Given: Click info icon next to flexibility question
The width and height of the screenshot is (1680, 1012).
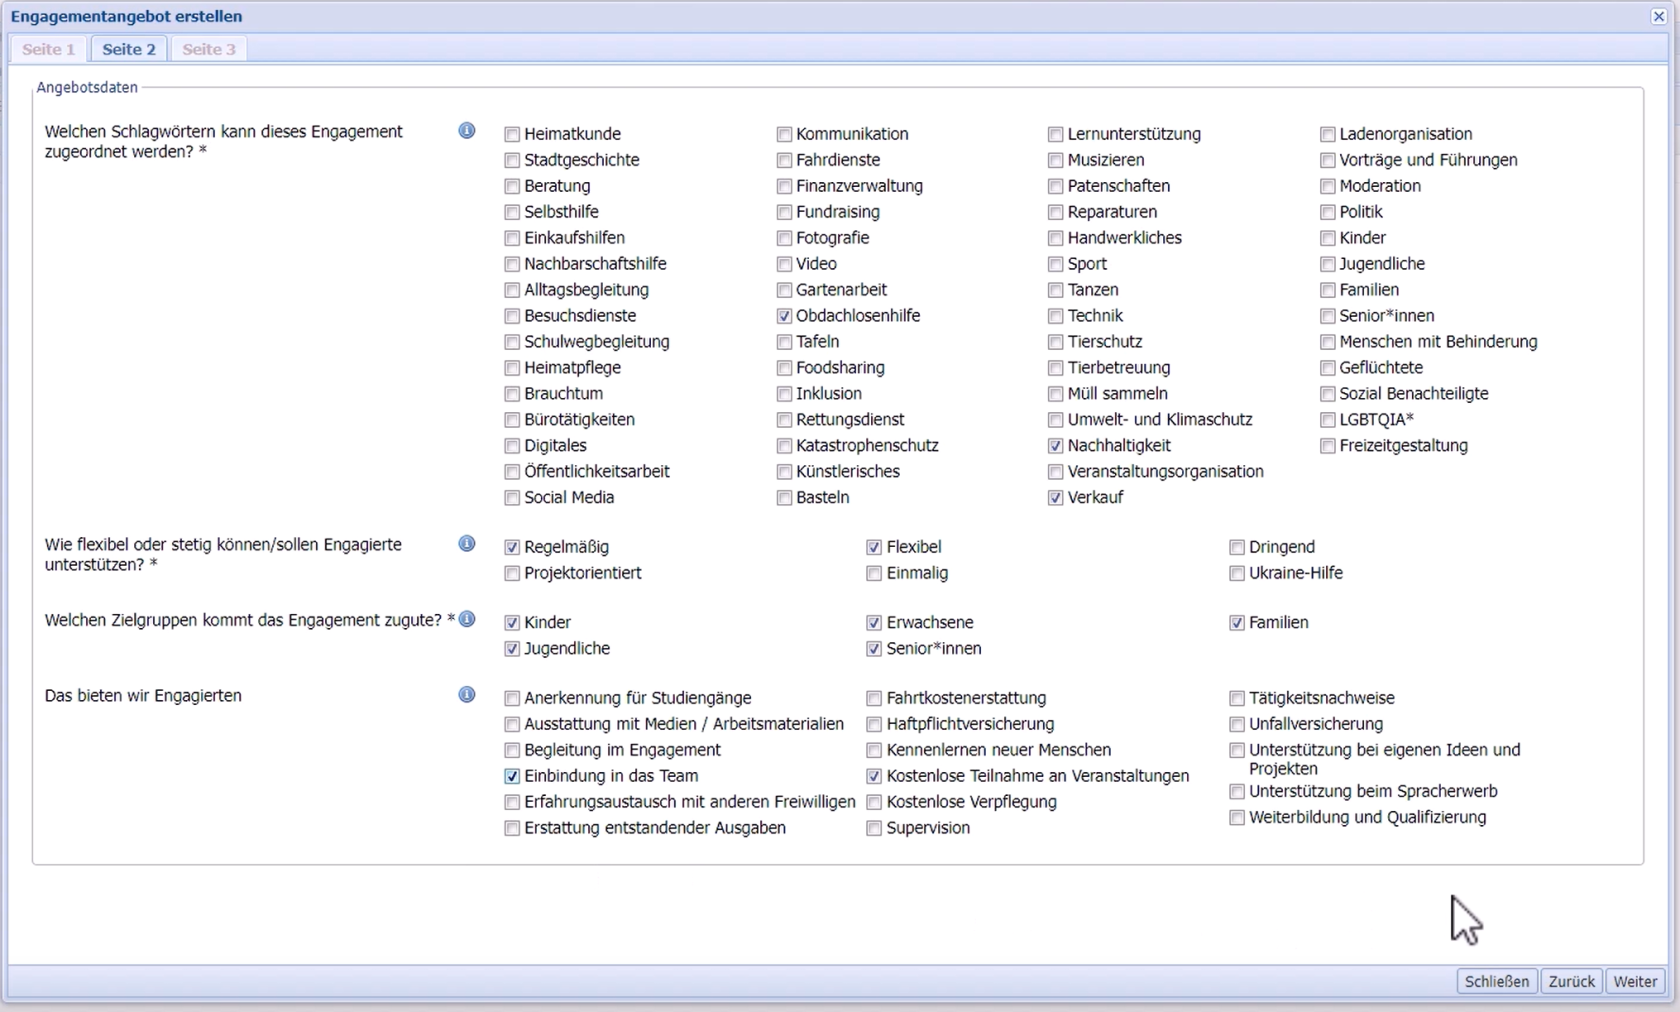Looking at the screenshot, I should pyautogui.click(x=466, y=544).
